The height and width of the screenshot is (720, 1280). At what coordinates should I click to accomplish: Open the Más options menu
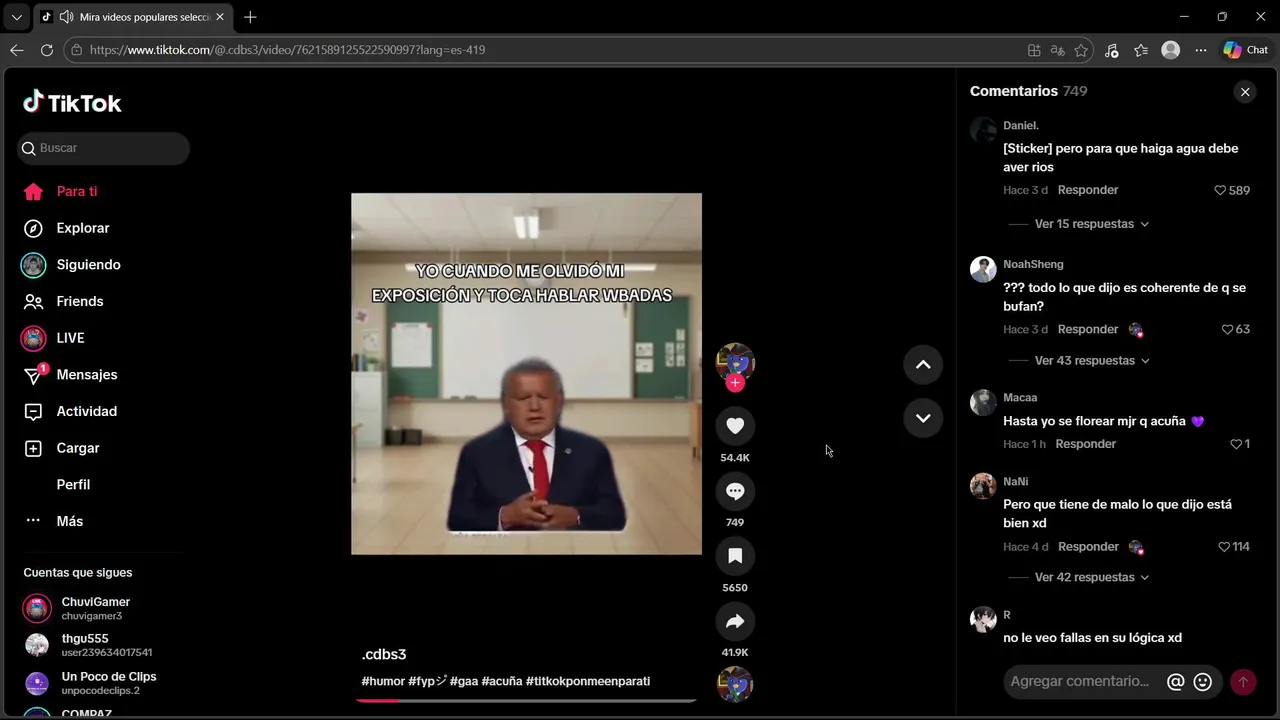tap(53, 521)
